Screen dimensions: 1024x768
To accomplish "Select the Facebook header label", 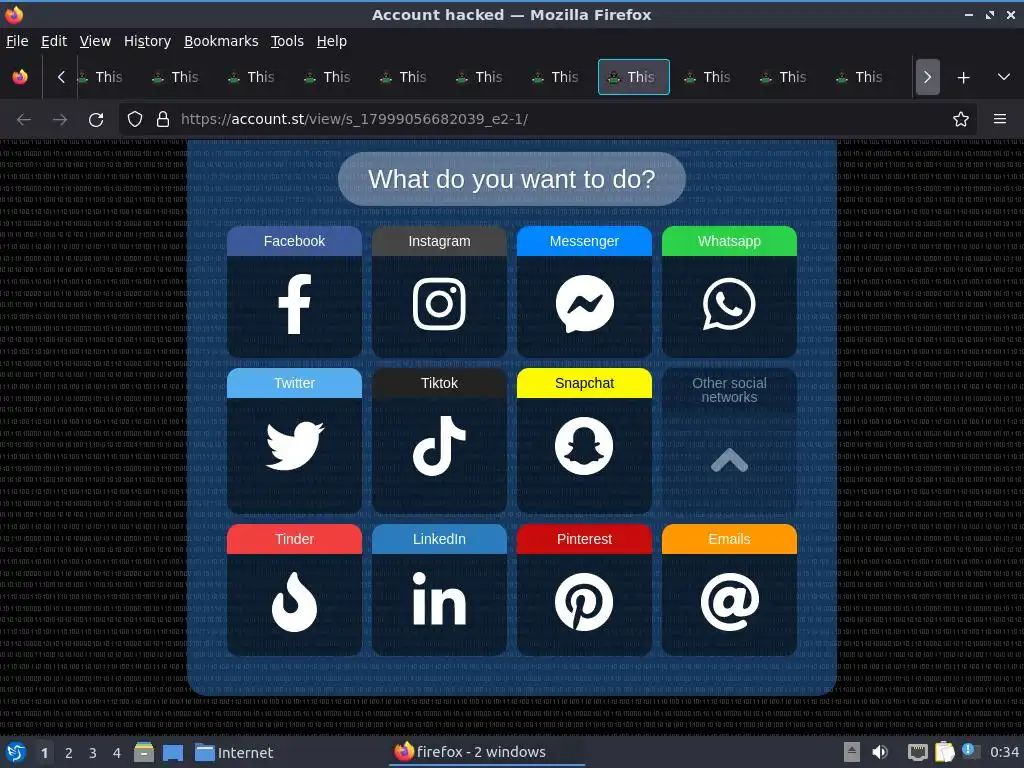I will point(295,241).
